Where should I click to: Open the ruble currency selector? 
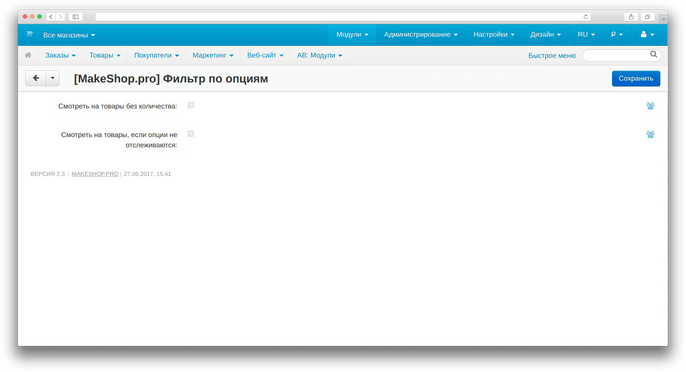point(616,34)
